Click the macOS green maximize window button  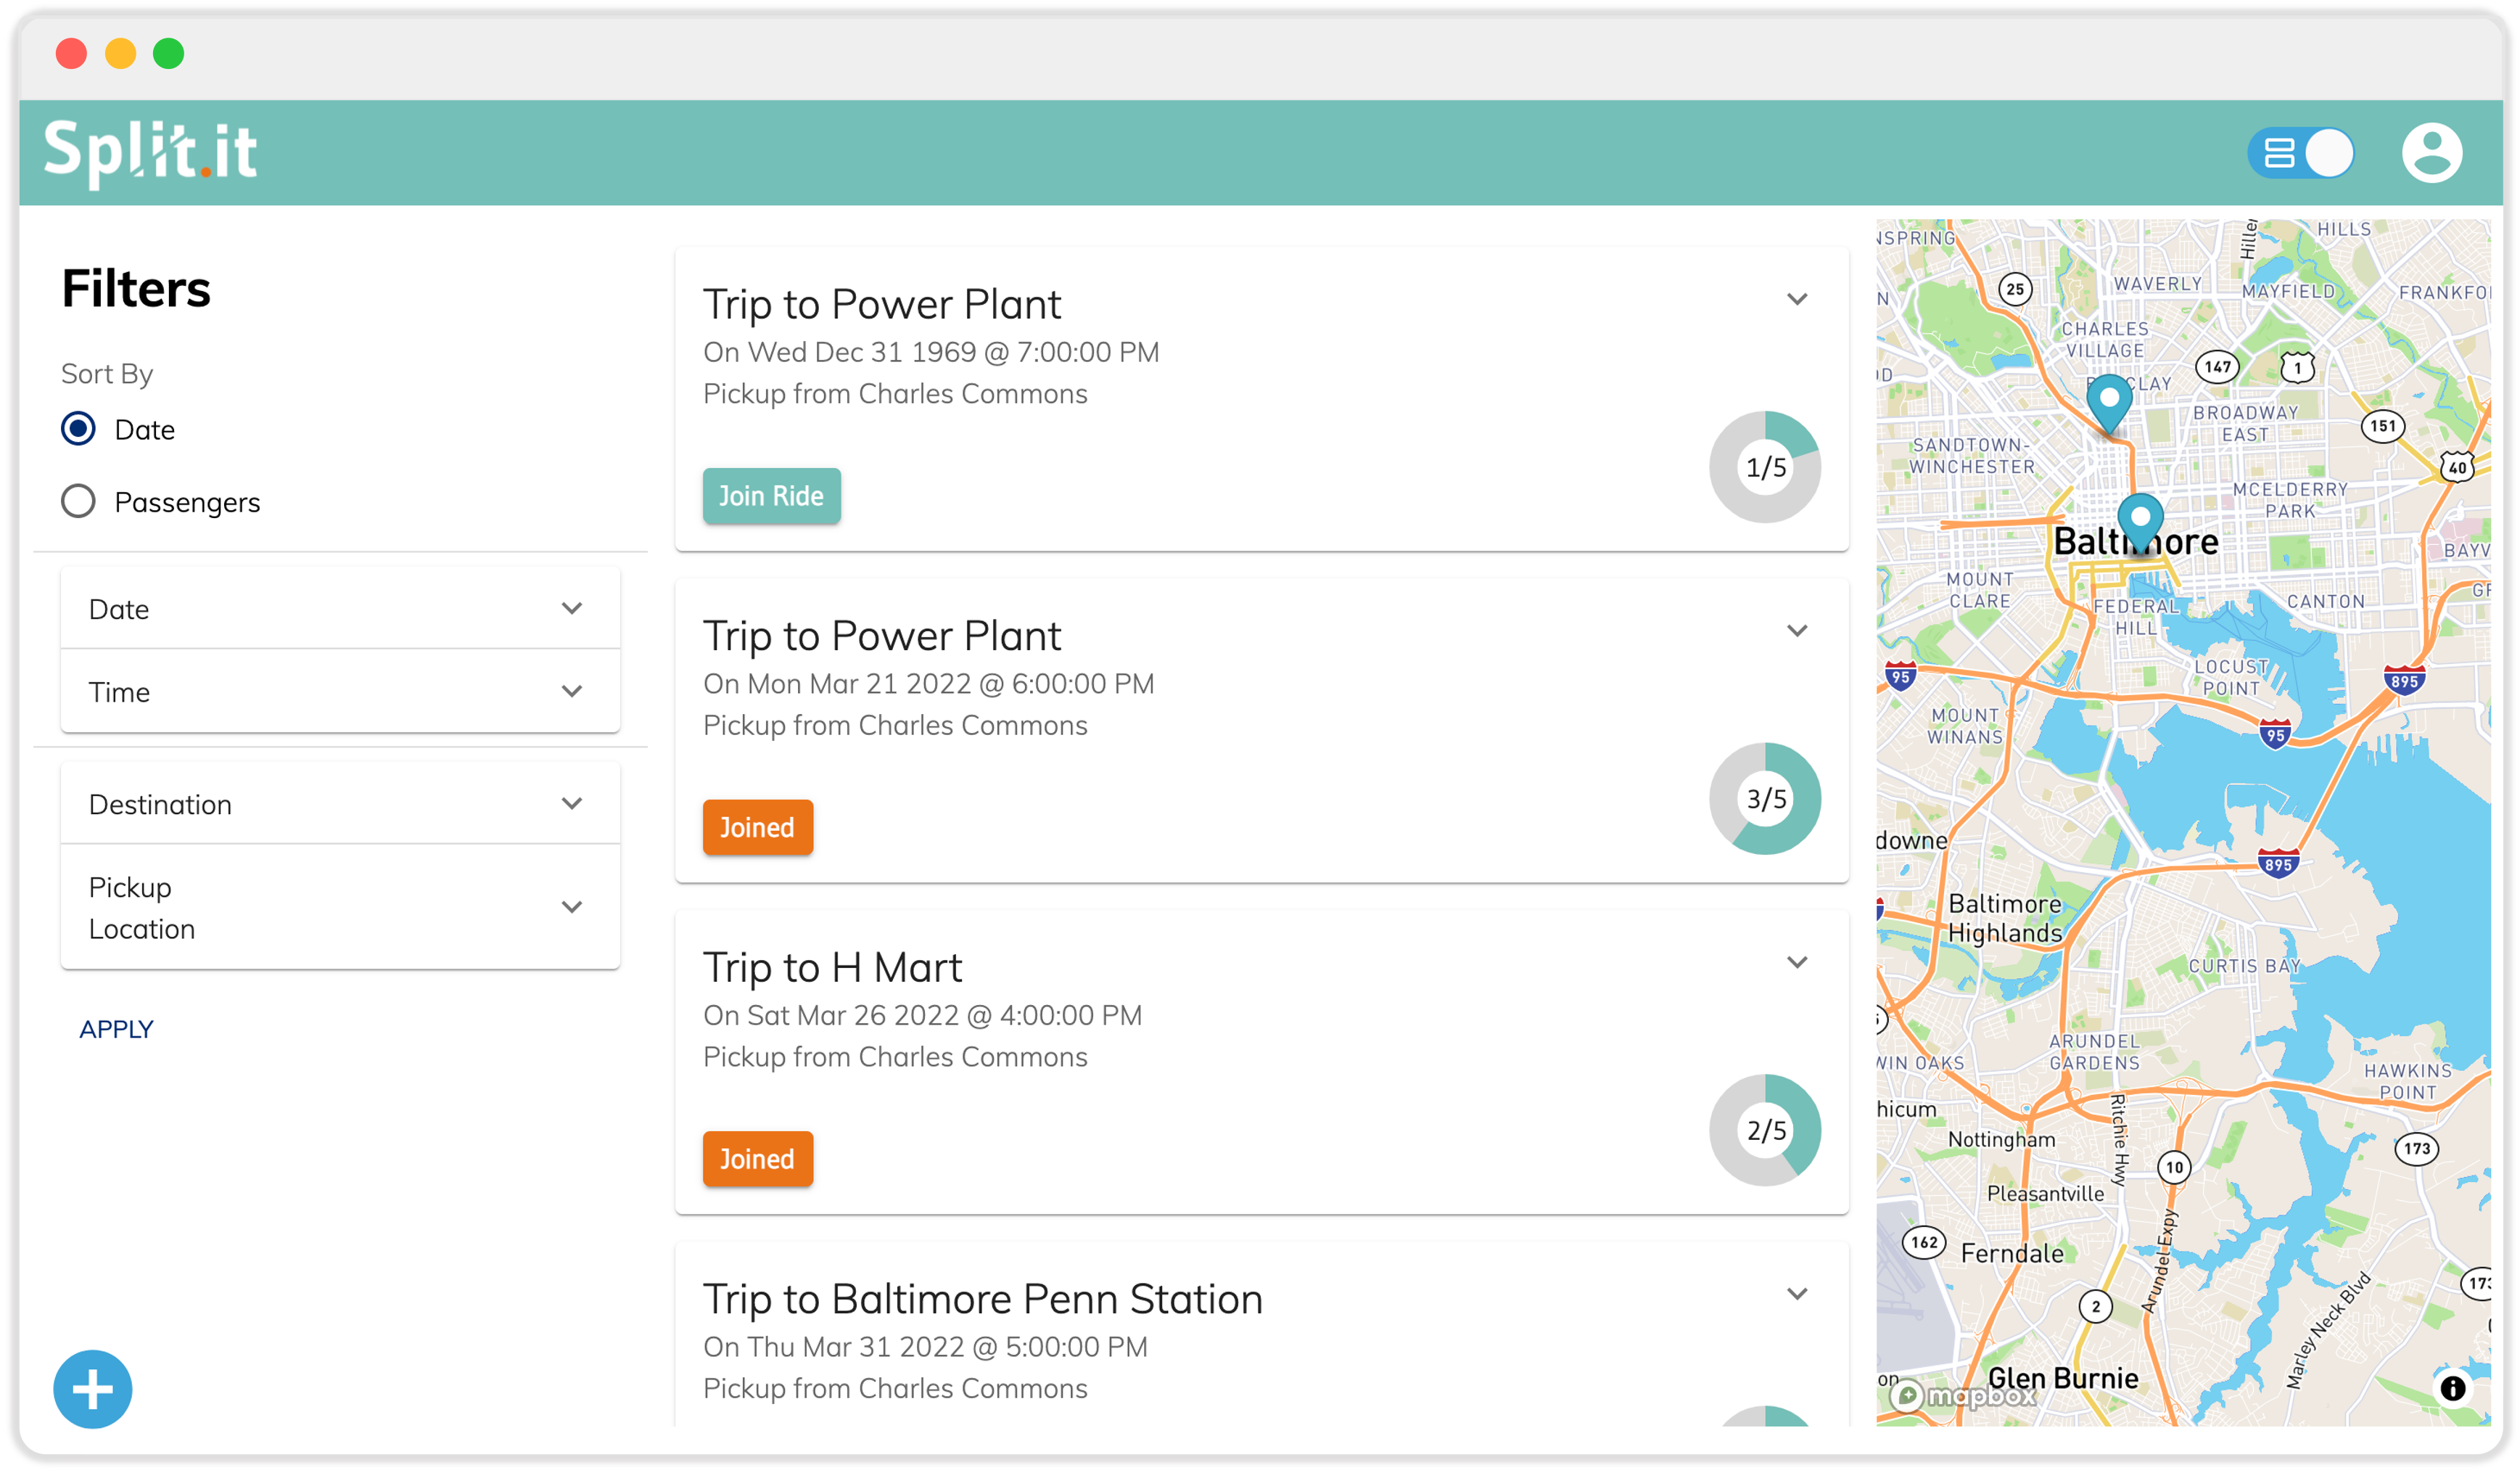(x=168, y=53)
